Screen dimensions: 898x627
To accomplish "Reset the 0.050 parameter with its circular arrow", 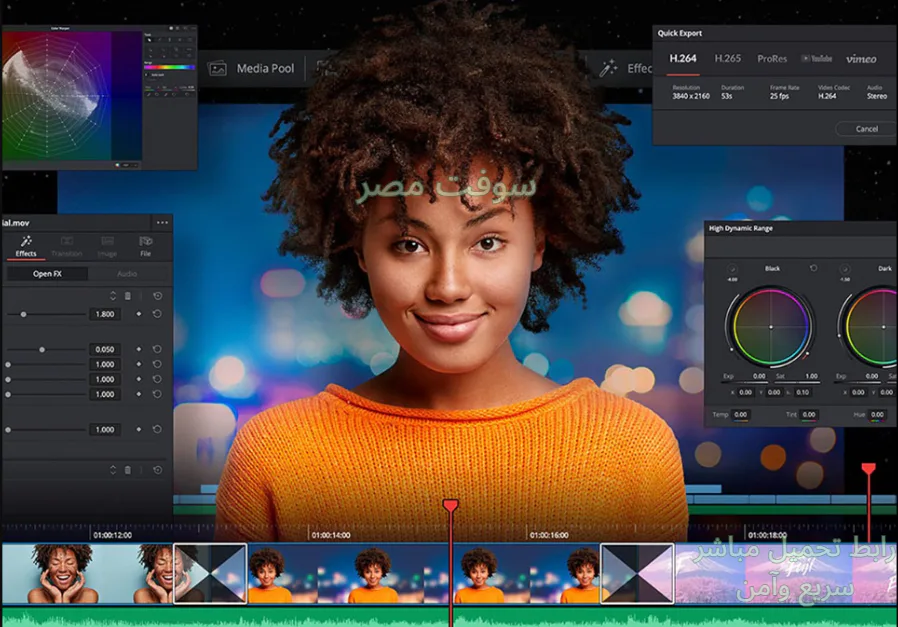I will click(157, 349).
